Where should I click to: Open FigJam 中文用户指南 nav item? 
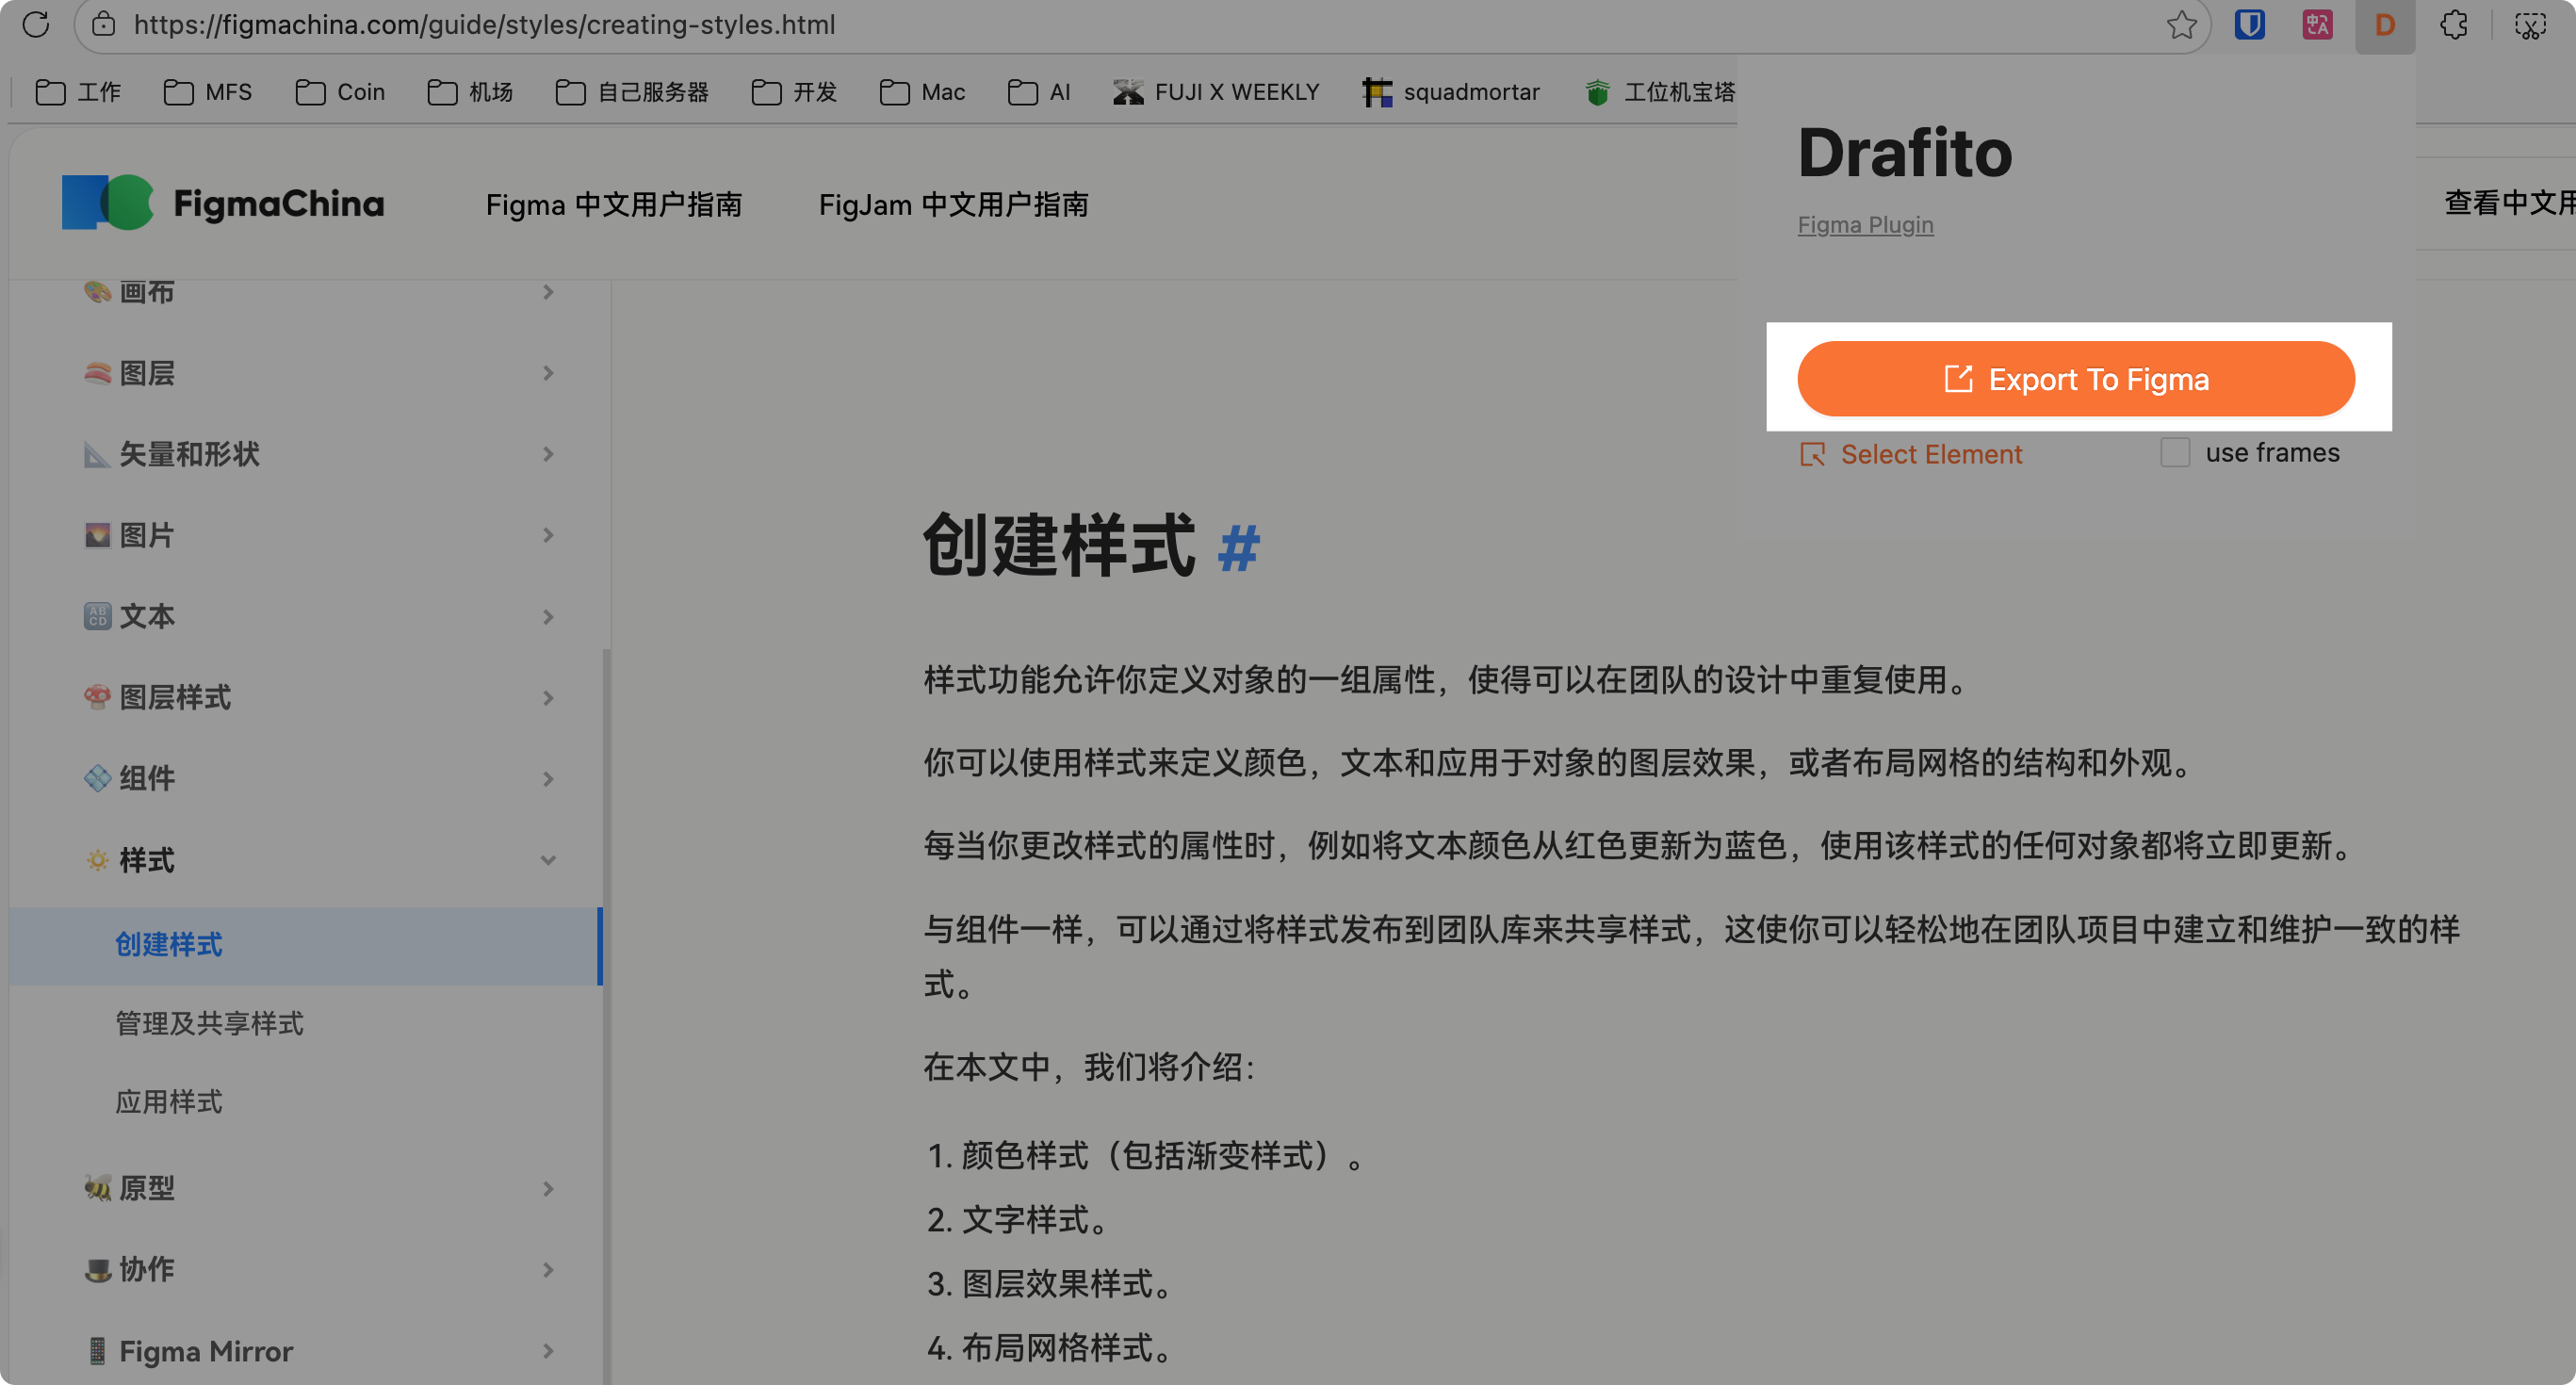tap(953, 204)
